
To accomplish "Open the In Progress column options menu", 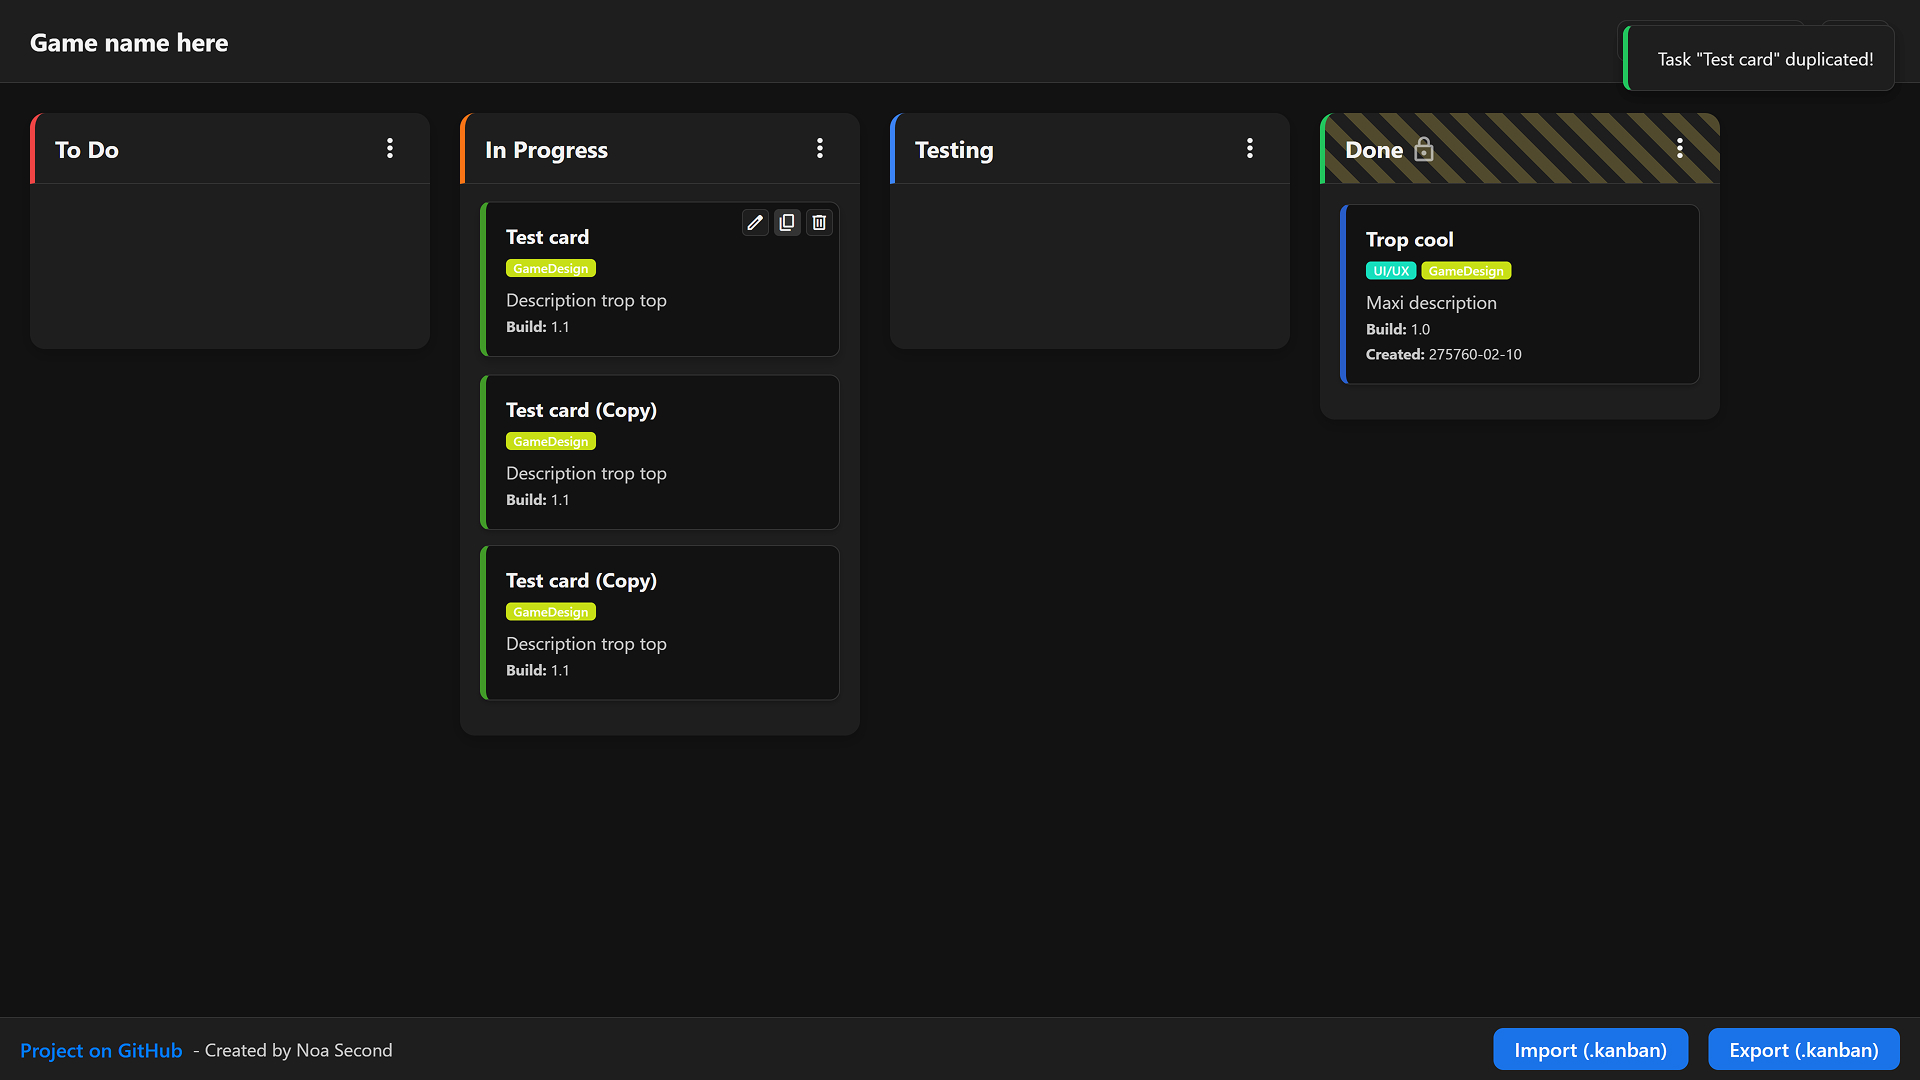I will (820, 149).
